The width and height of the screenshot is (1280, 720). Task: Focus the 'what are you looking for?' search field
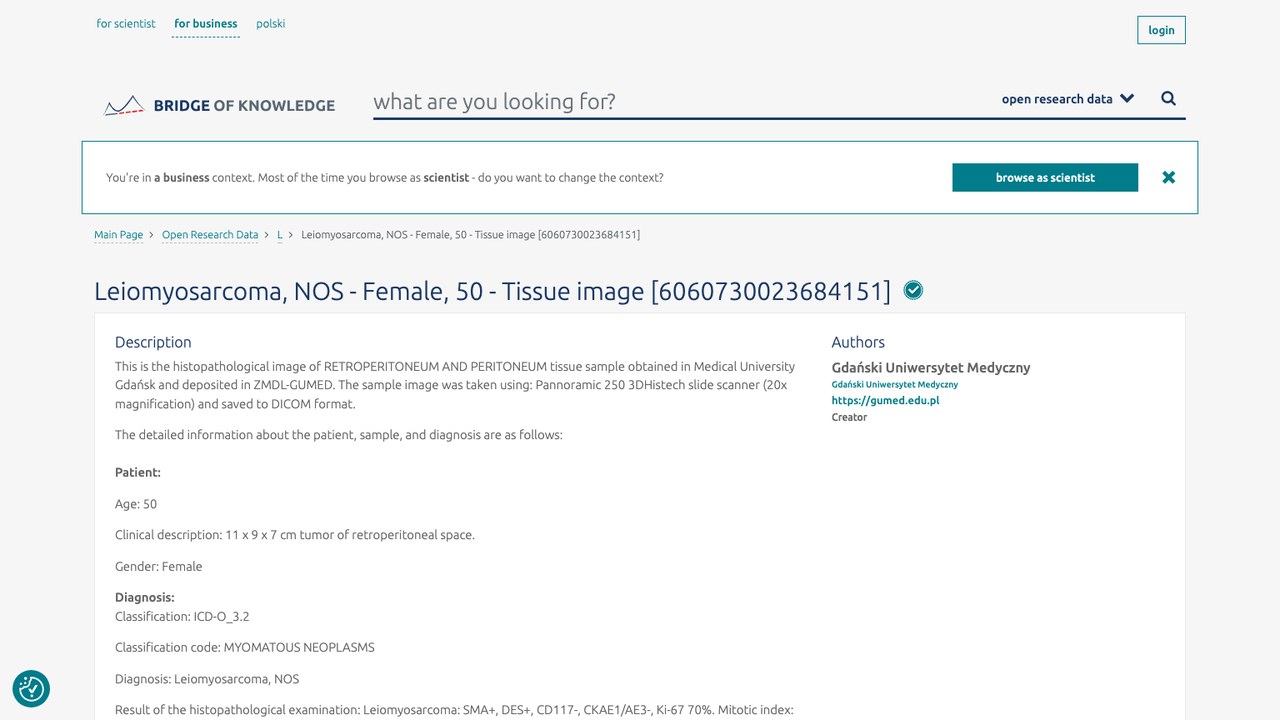point(680,101)
